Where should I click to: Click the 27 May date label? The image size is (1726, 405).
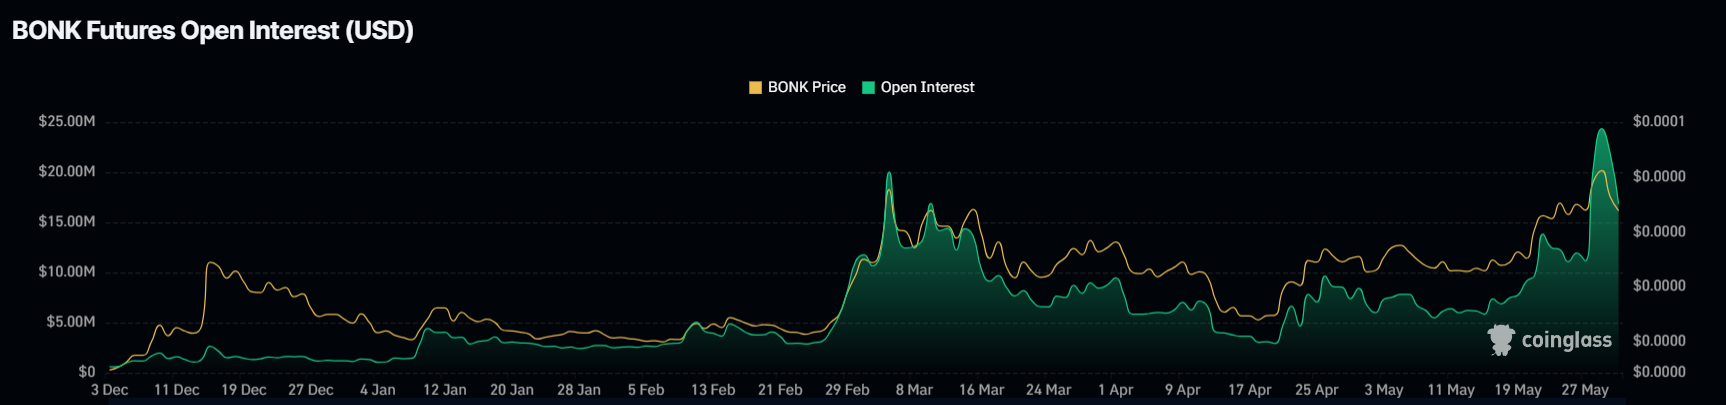[1585, 390]
